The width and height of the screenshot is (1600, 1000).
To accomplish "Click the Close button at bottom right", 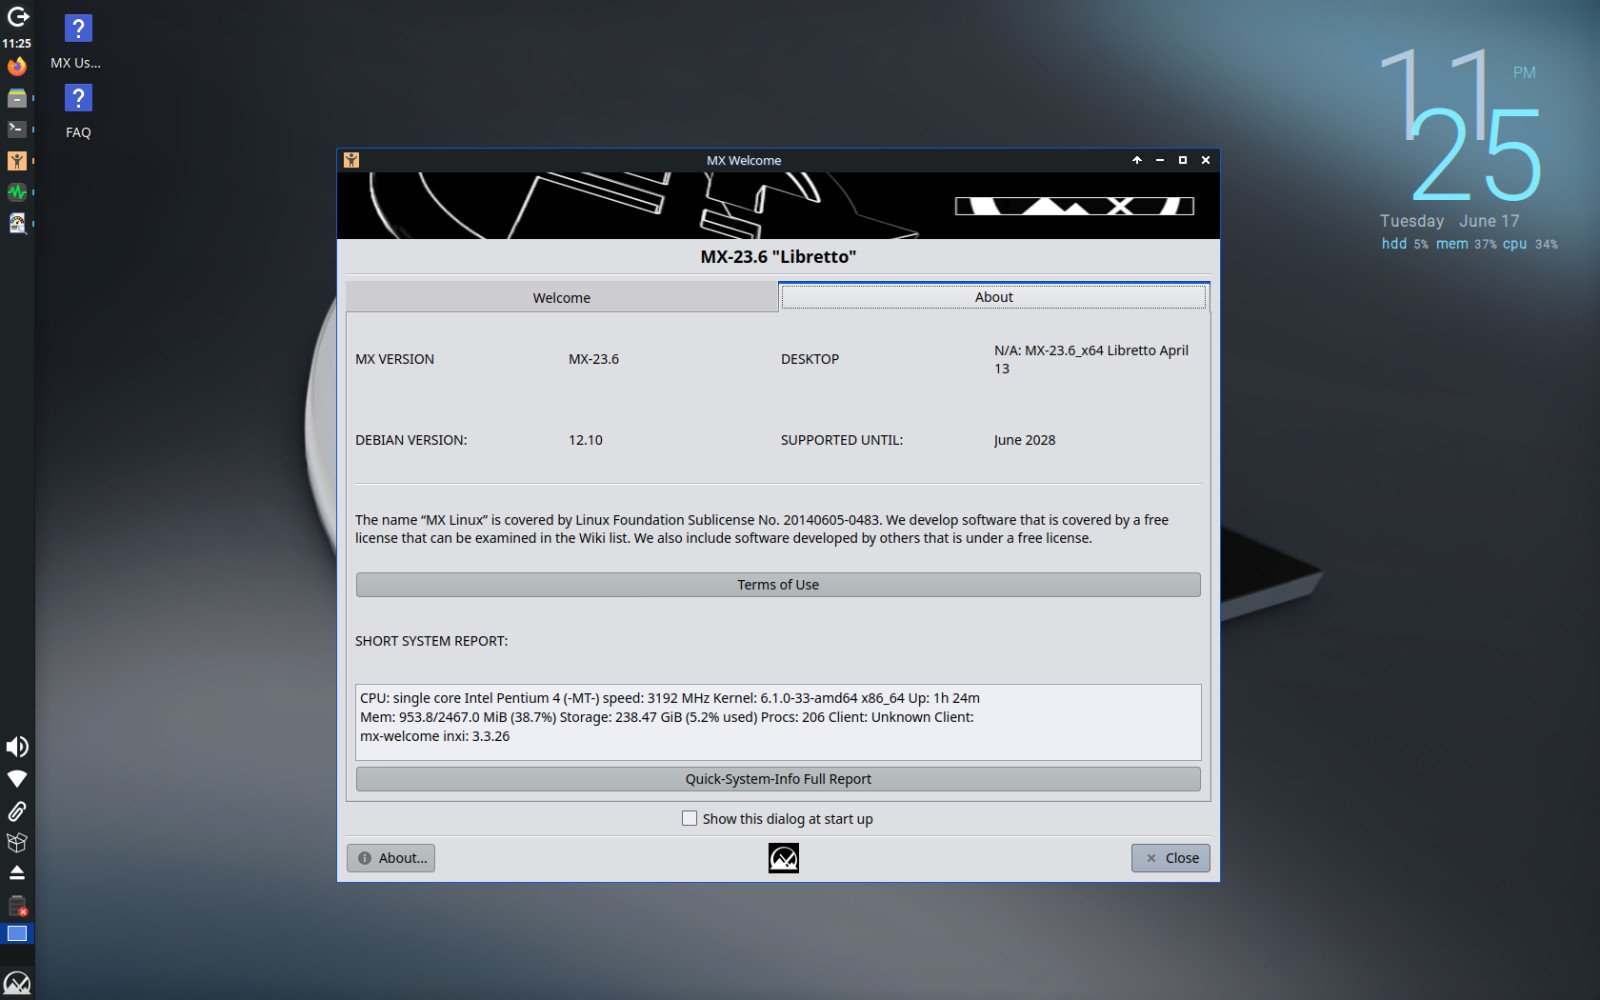I will click(x=1171, y=858).
